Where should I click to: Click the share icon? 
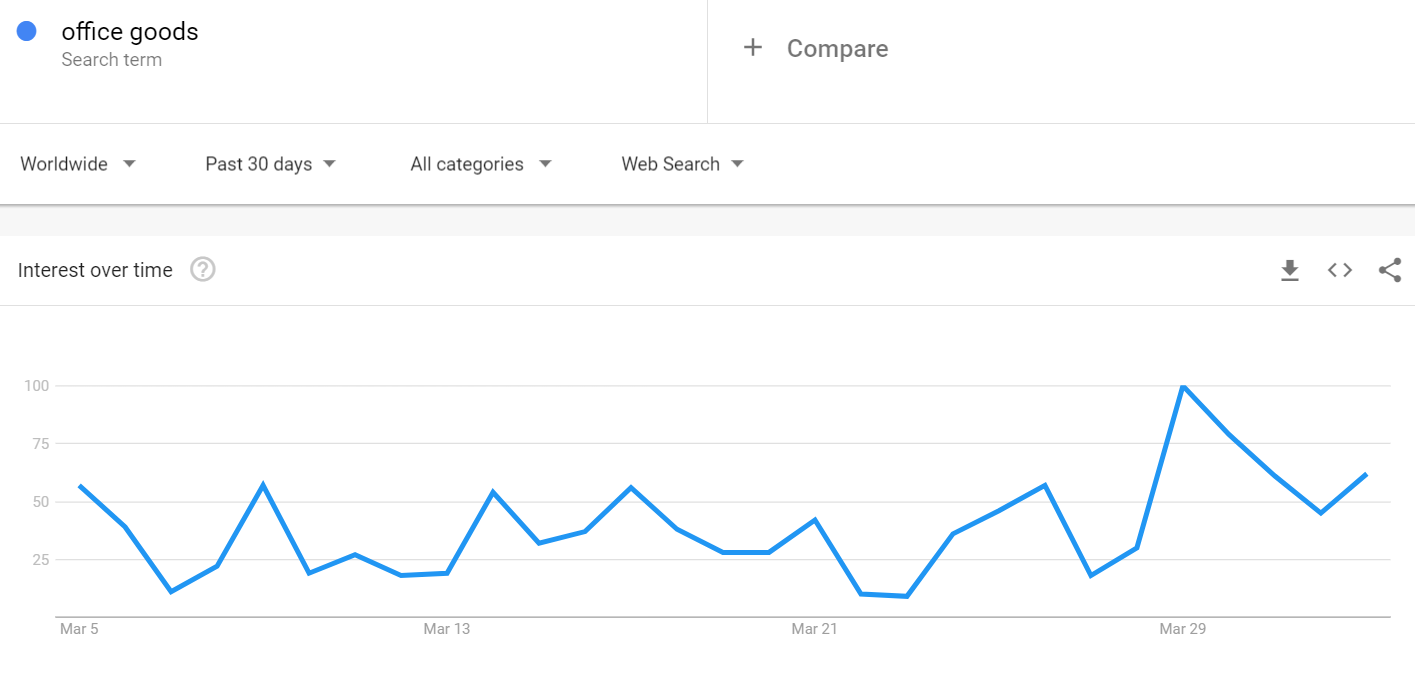(1390, 270)
